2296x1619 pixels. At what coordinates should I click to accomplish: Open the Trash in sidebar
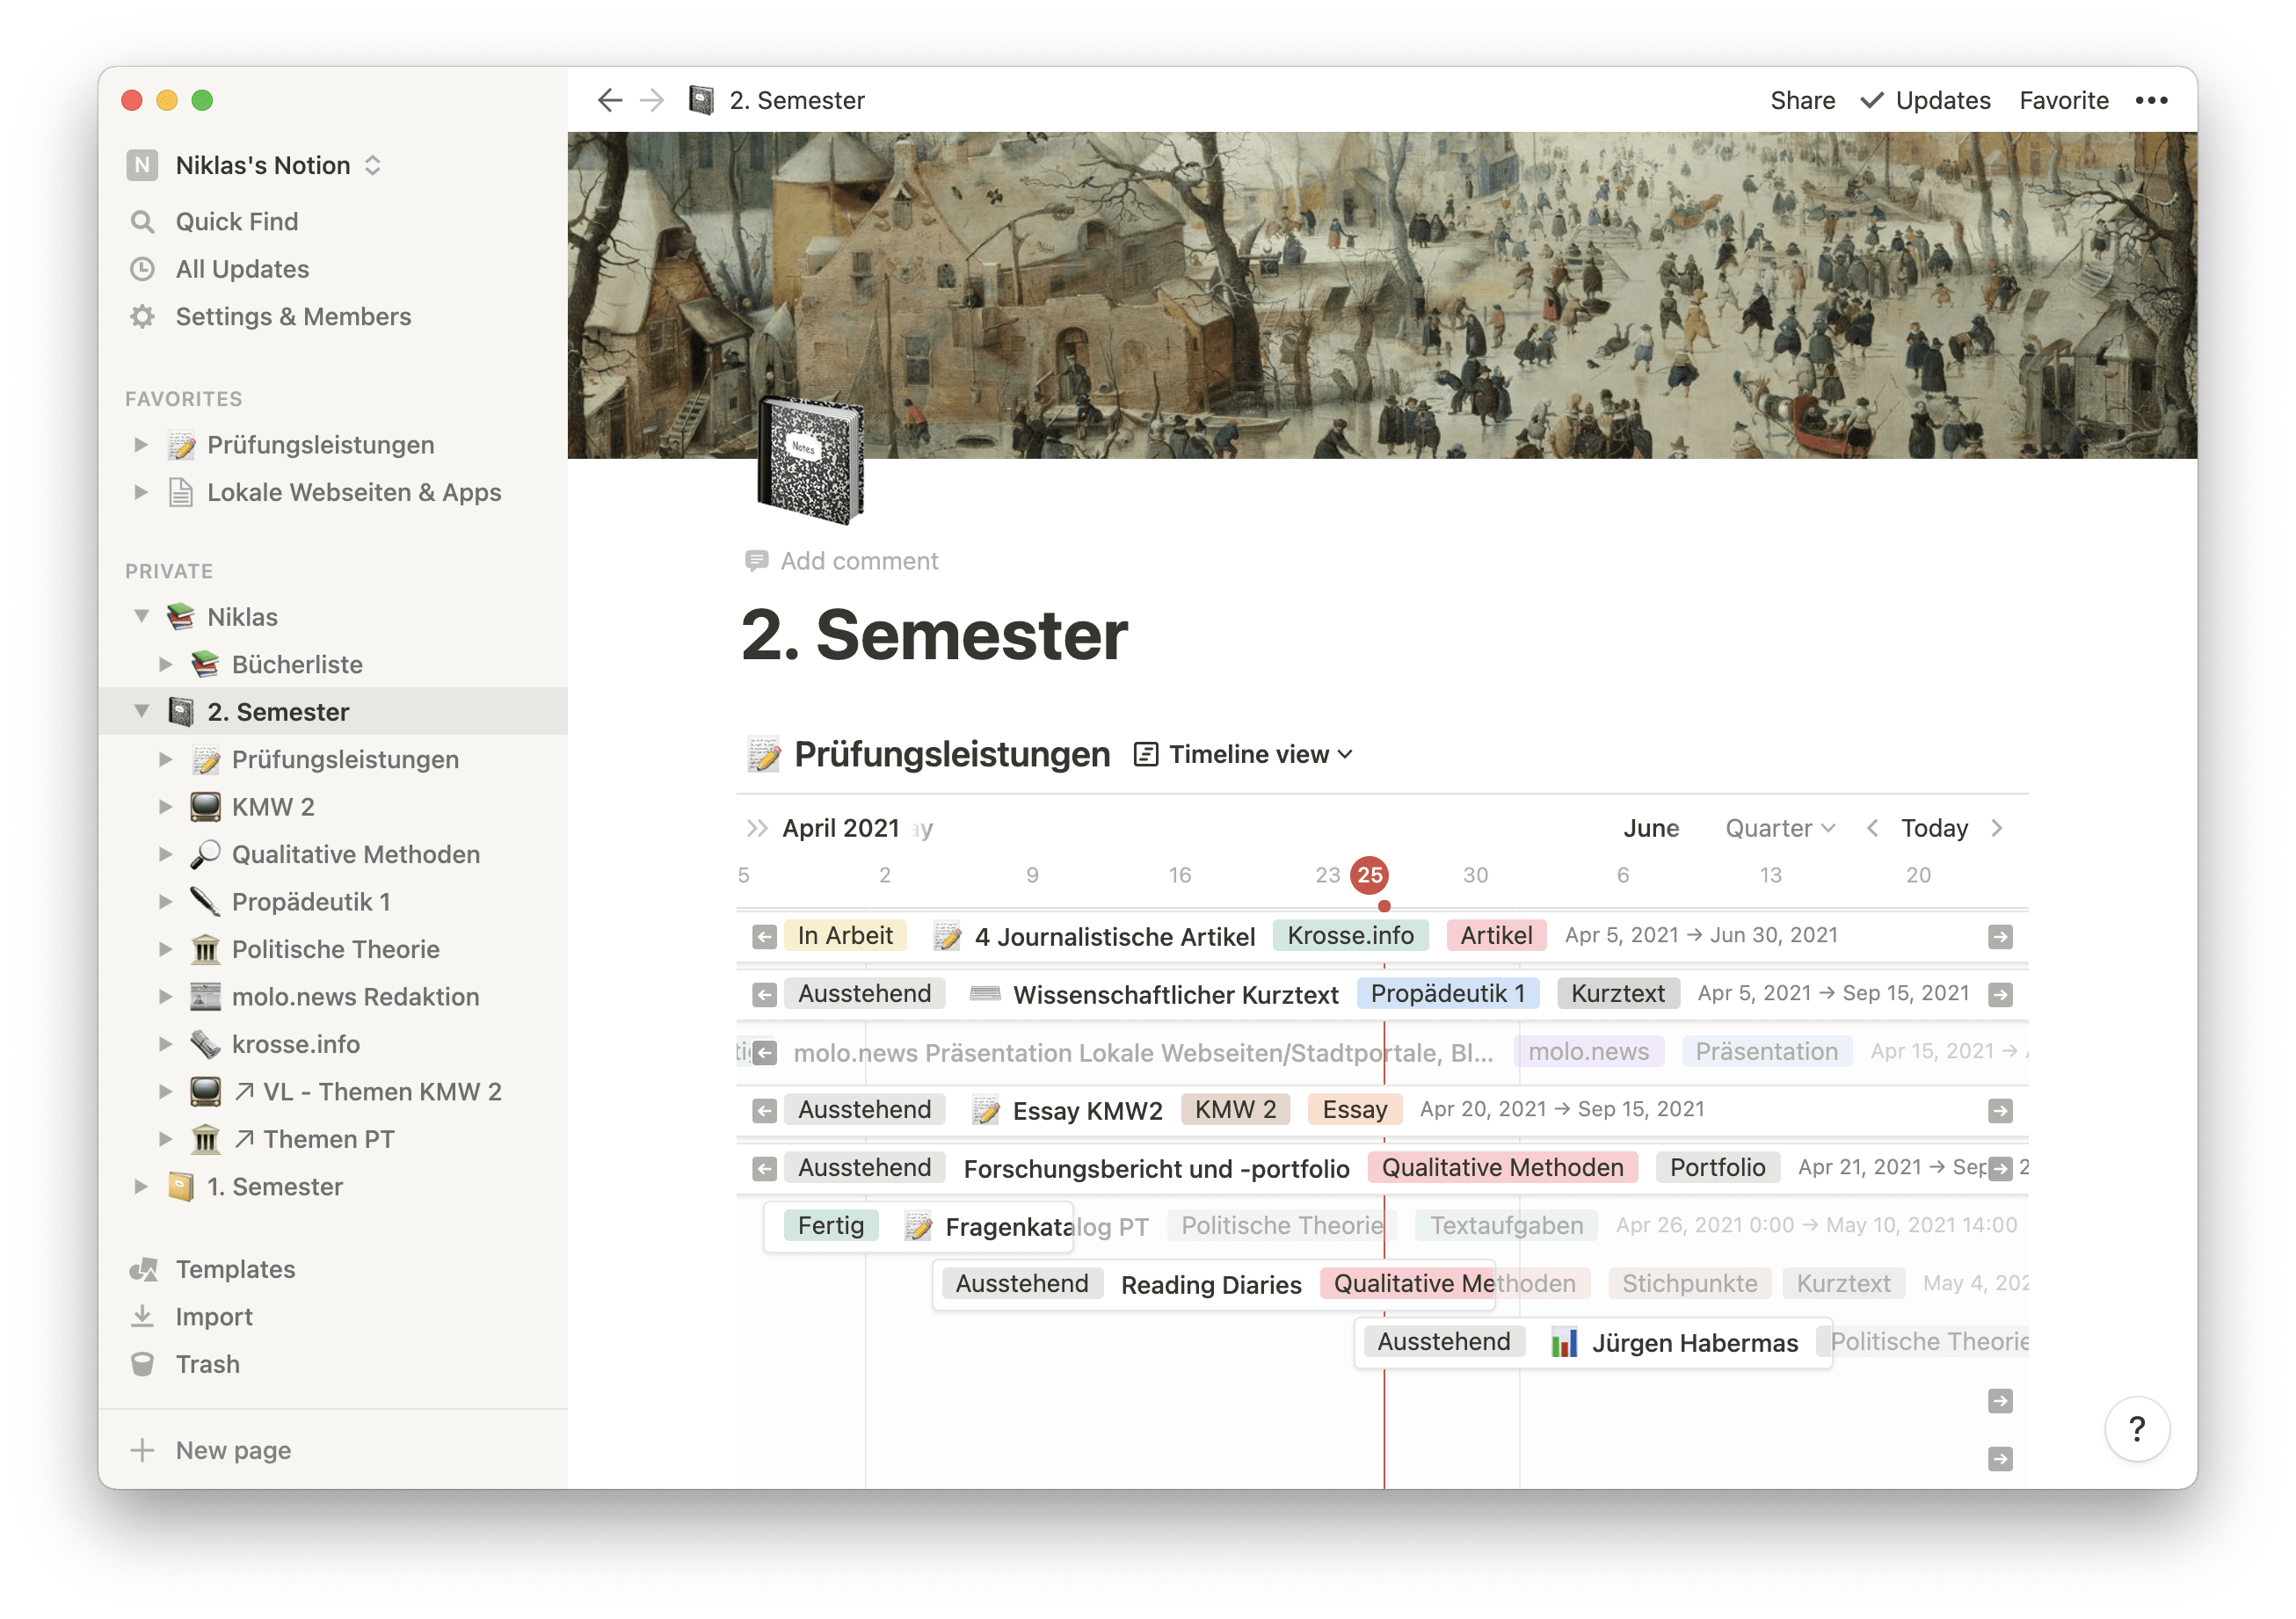[207, 1365]
